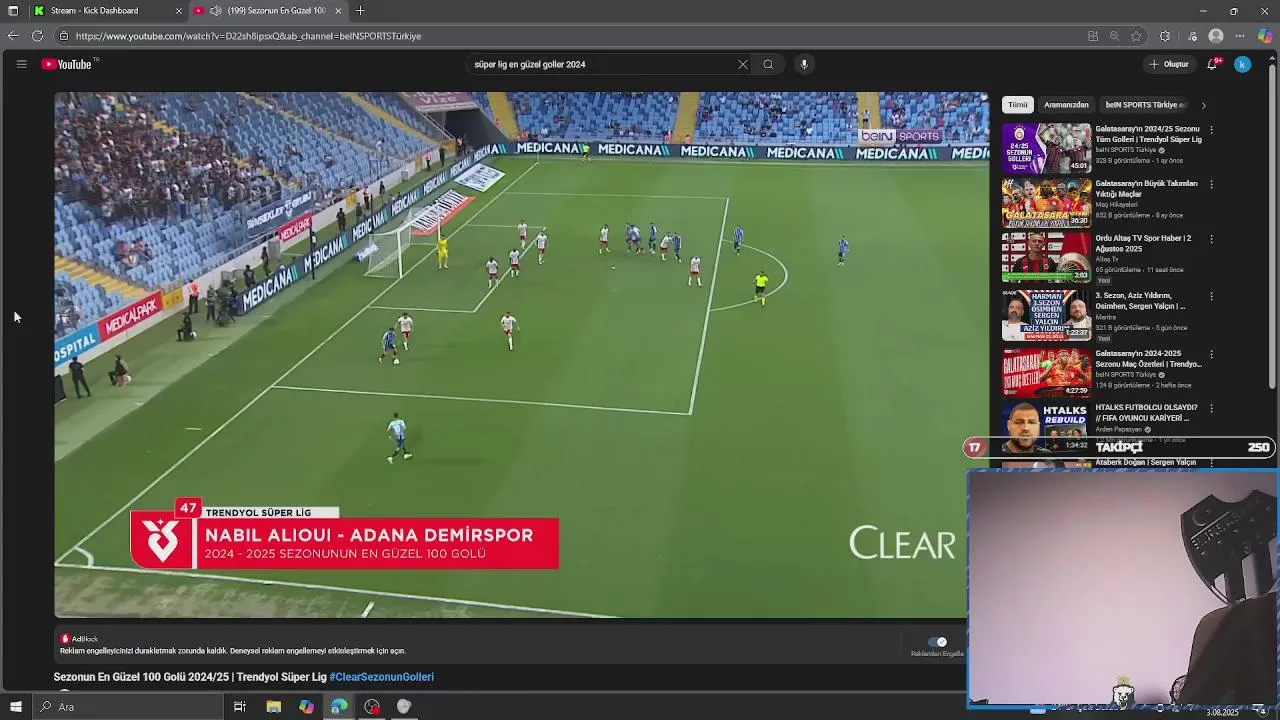Viewport: 1280px width, 720px height.
Task: Open Task View on the taskbar
Action: coord(240,707)
